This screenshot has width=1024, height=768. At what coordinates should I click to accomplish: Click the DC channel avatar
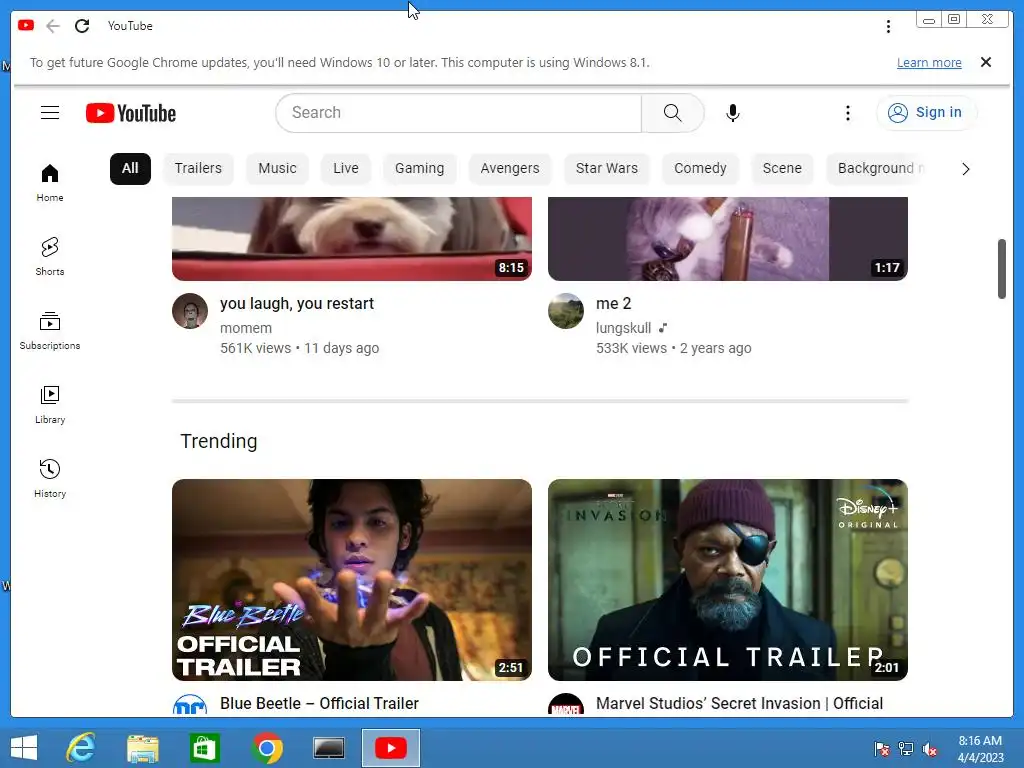(x=189, y=705)
